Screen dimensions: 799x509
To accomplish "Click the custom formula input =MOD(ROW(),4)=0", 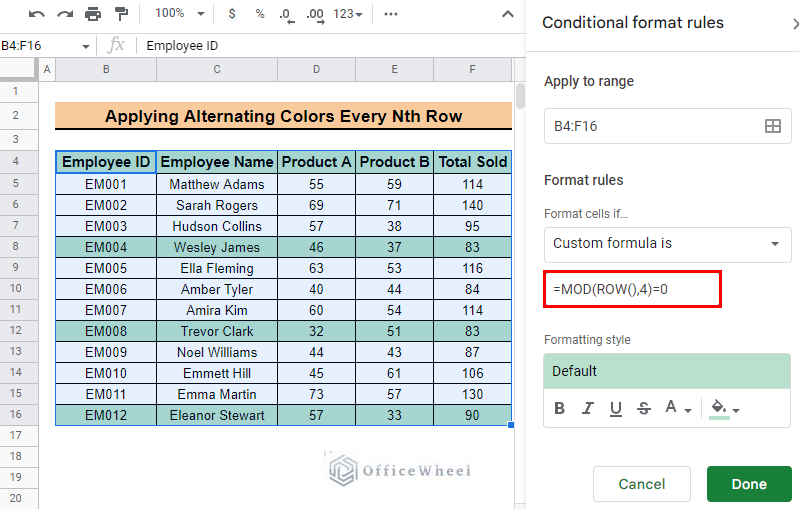I will (x=632, y=289).
